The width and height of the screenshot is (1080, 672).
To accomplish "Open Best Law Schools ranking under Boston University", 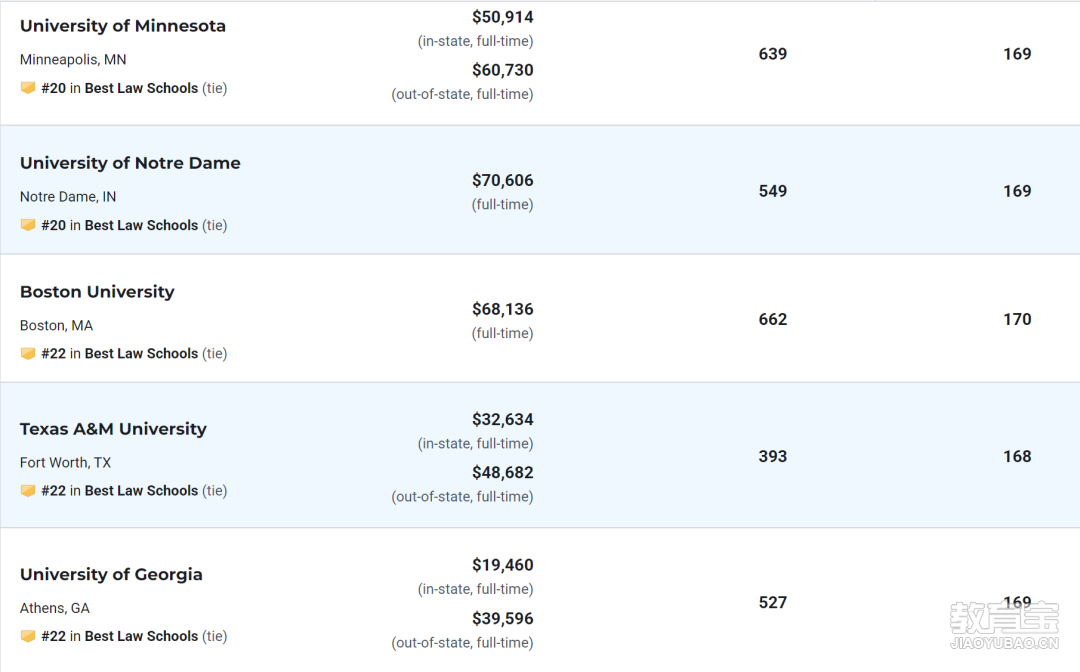I will (x=141, y=353).
